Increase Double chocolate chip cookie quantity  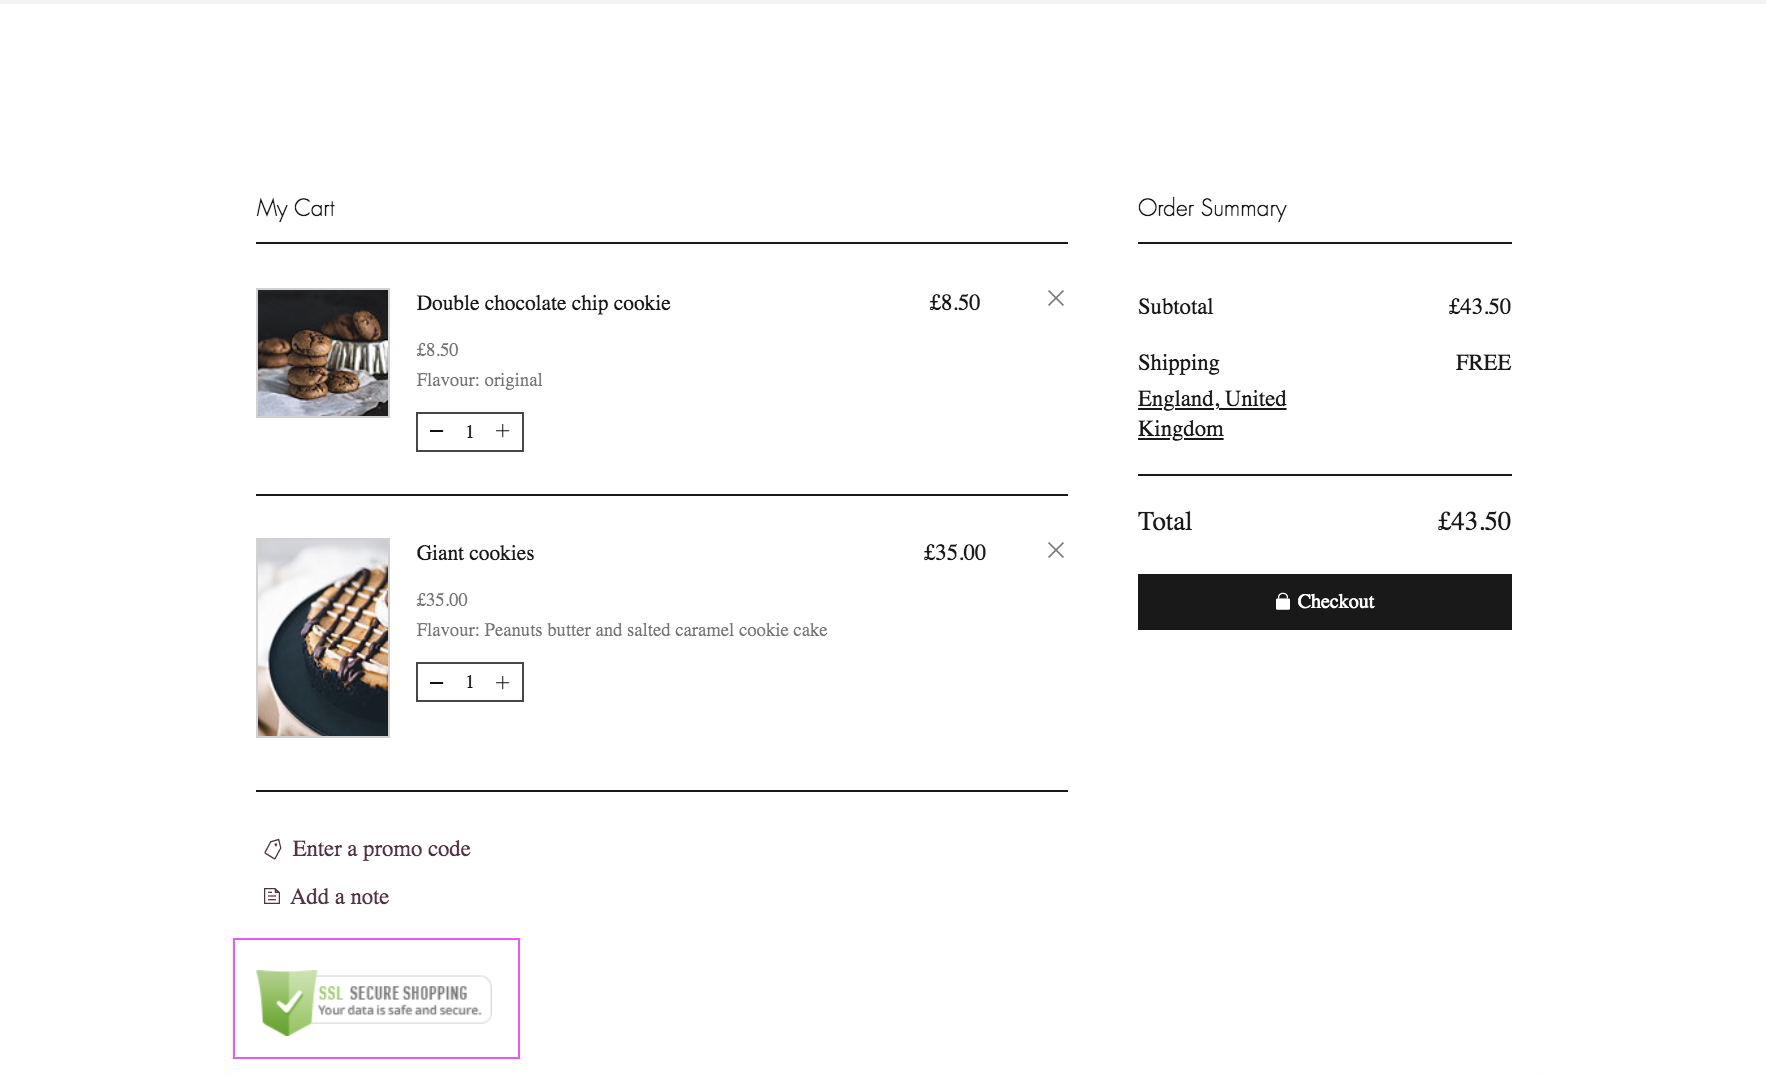[503, 431]
